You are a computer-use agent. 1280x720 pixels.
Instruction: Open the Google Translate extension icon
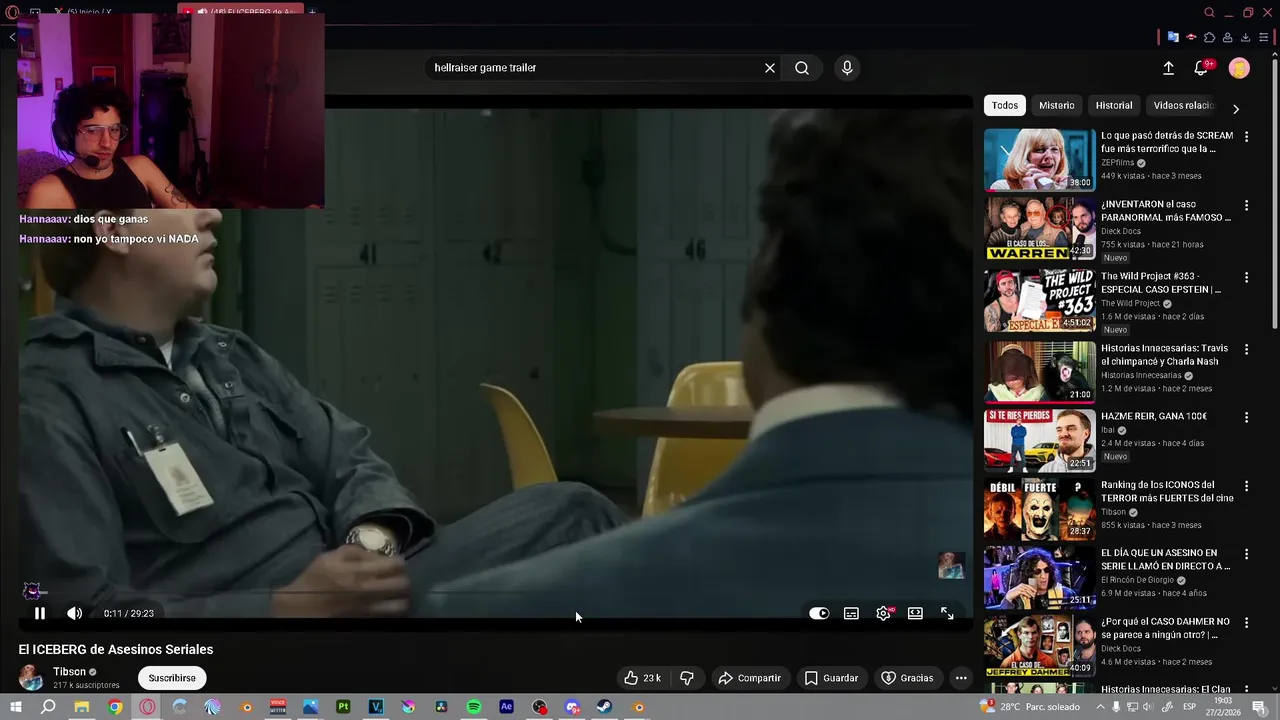pyautogui.click(x=1173, y=37)
